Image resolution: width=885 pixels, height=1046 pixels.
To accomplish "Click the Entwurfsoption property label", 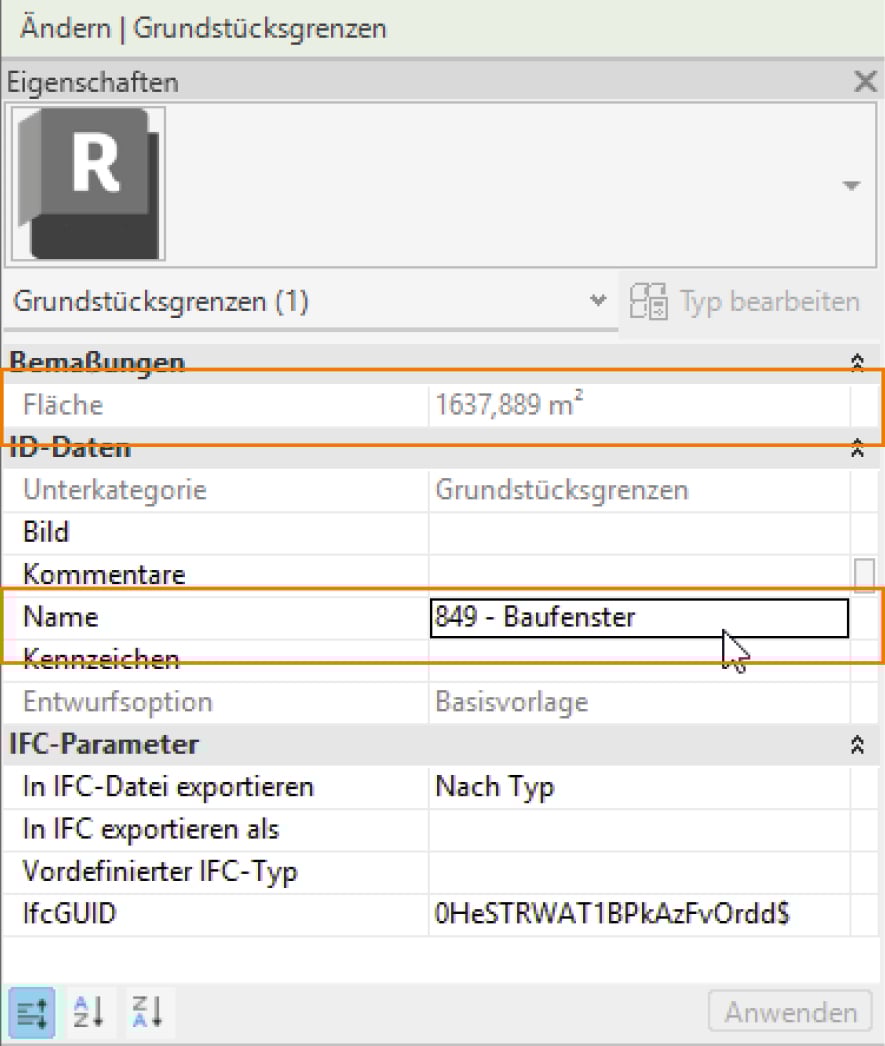I will pyautogui.click(x=117, y=702).
